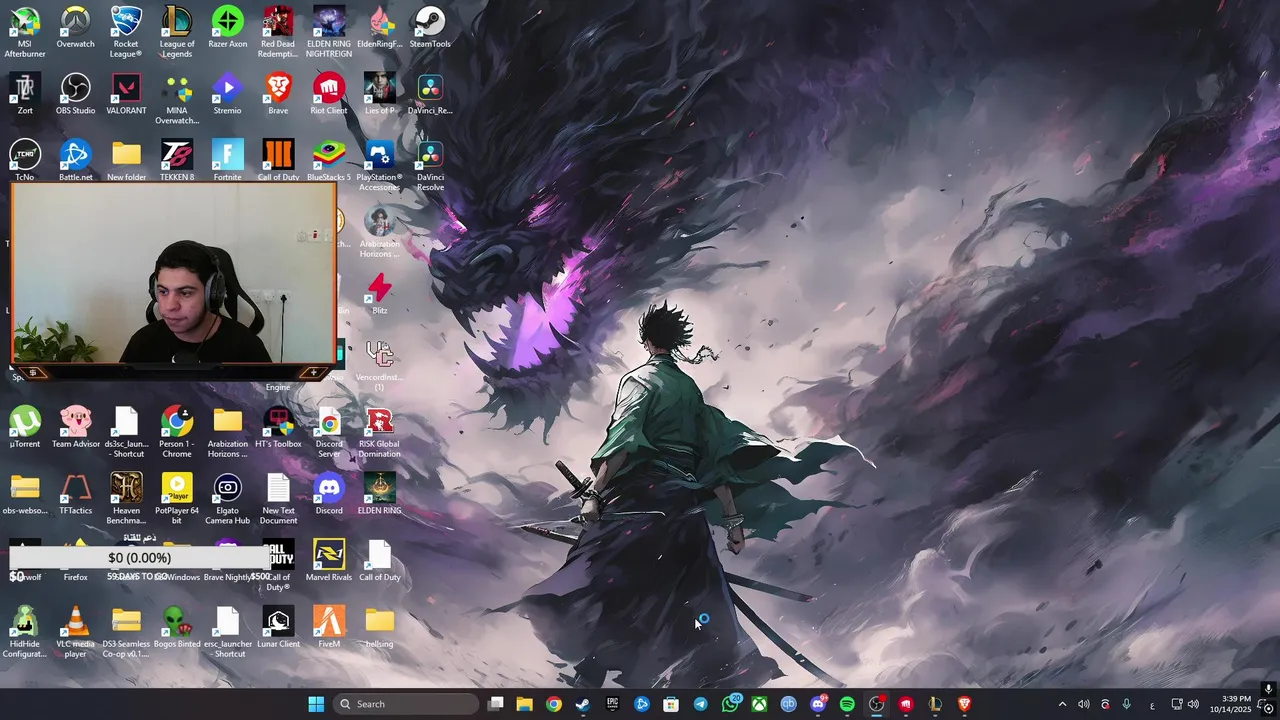Open Riot Client desktop shortcut

(329, 95)
